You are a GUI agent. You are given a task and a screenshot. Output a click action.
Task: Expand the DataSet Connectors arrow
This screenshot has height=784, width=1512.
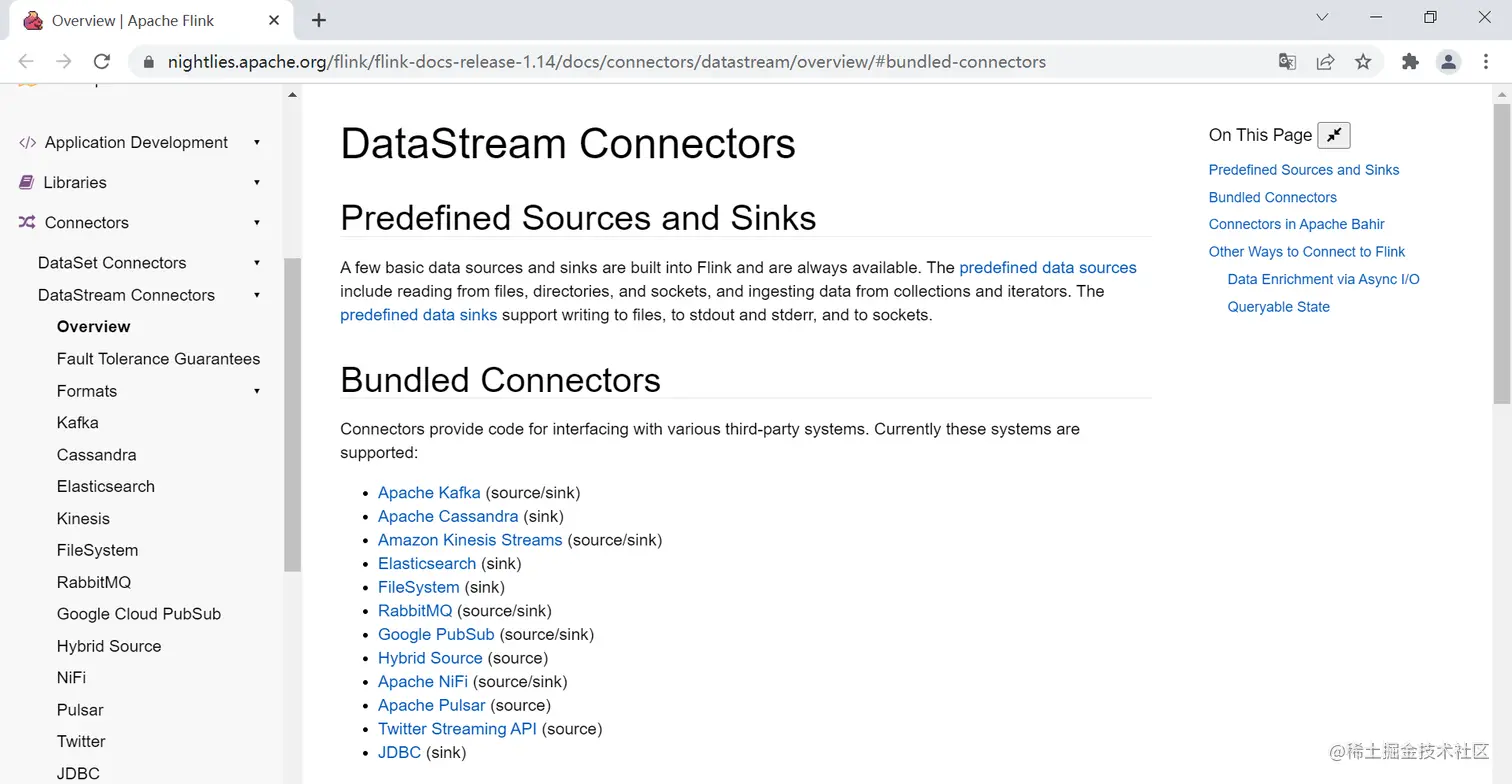257,263
